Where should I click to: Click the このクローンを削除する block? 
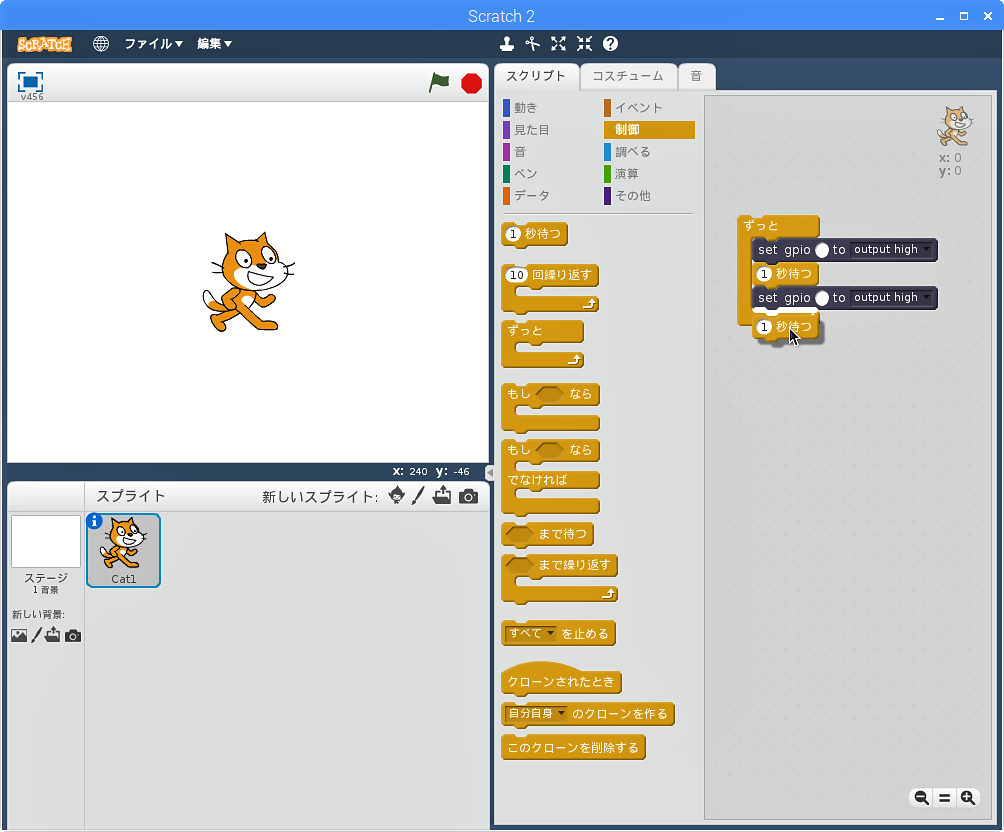(x=573, y=747)
